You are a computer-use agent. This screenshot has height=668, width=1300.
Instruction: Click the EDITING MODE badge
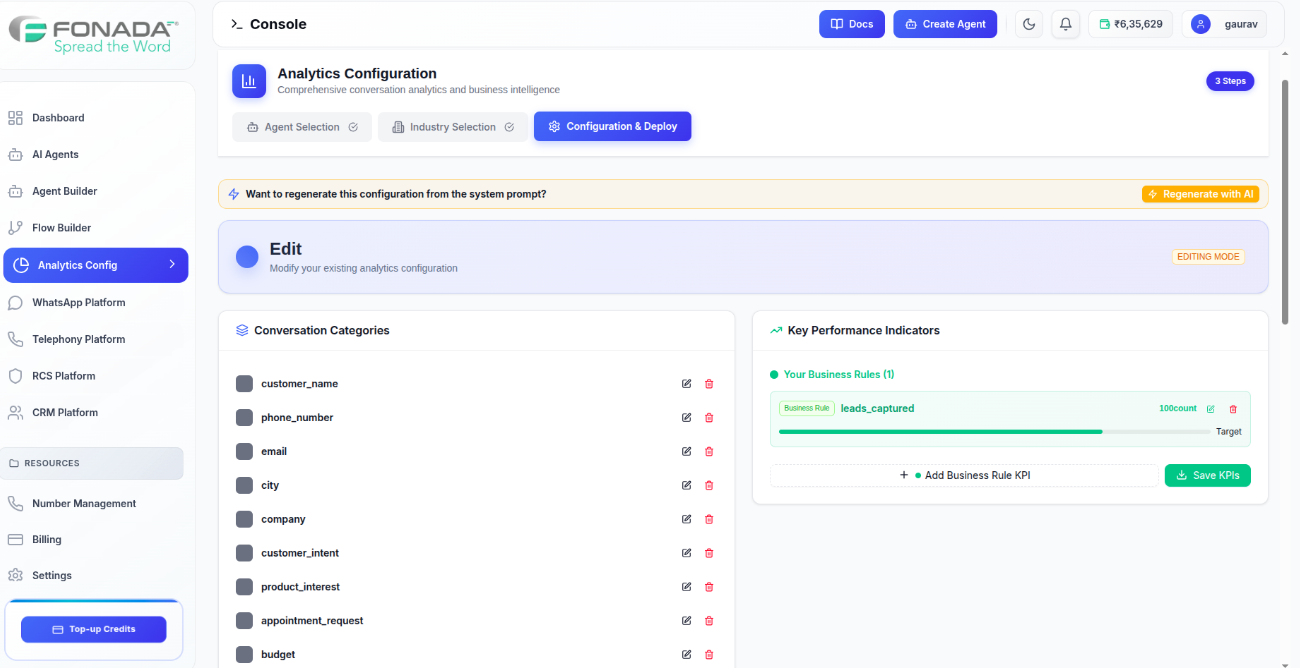1208,257
